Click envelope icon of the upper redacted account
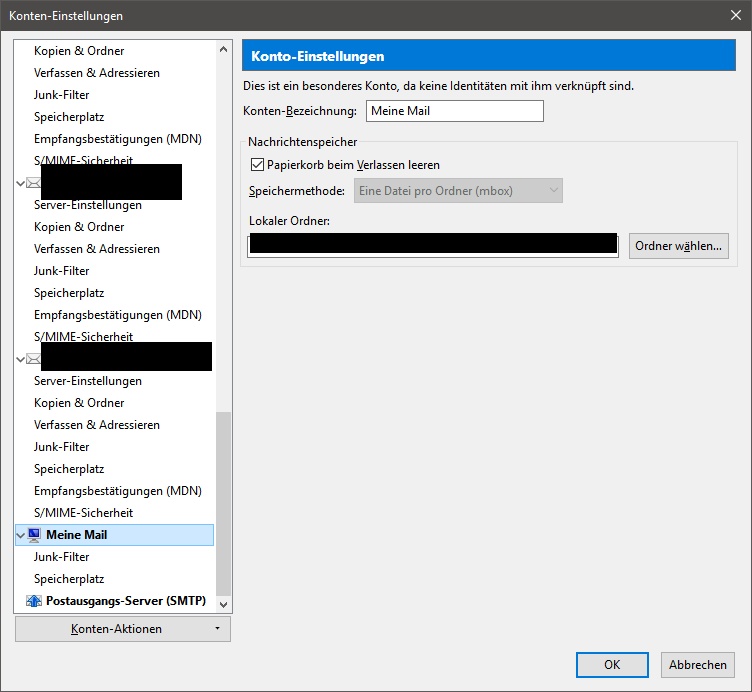This screenshot has width=752, height=692. [33, 183]
